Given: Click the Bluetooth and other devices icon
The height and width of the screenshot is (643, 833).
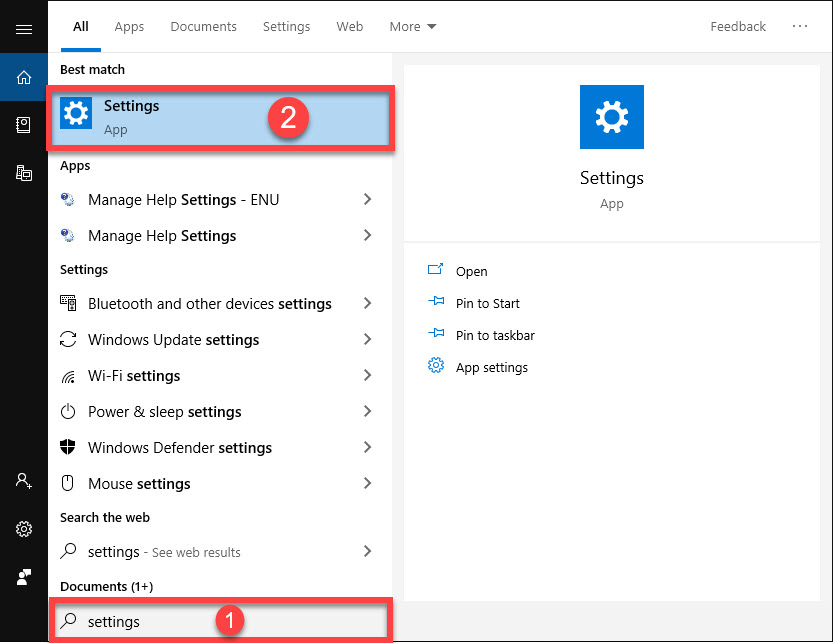Looking at the screenshot, I should coord(68,303).
